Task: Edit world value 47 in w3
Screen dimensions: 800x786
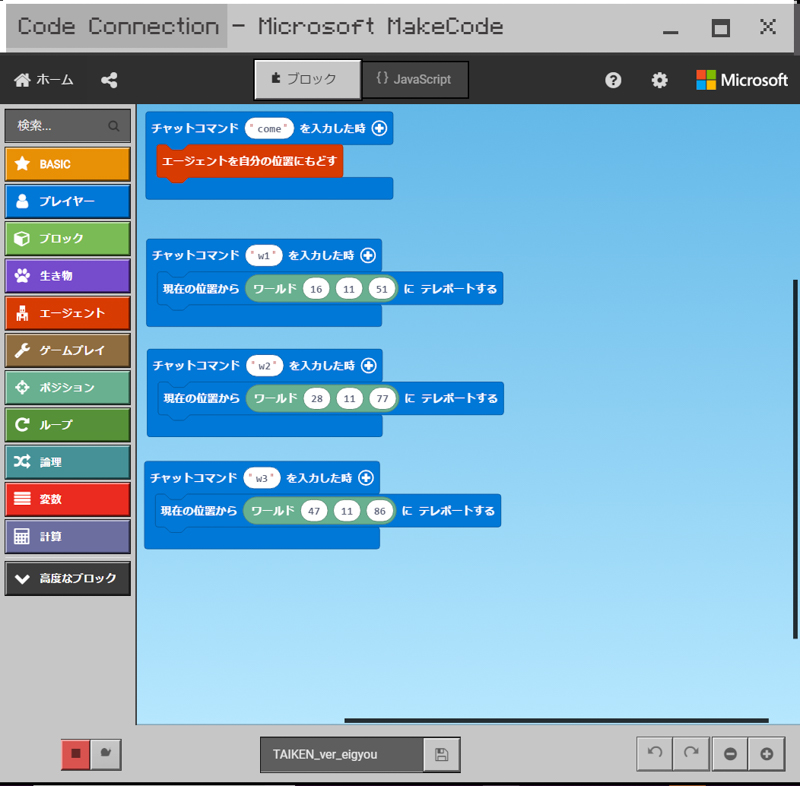Action: click(x=314, y=511)
